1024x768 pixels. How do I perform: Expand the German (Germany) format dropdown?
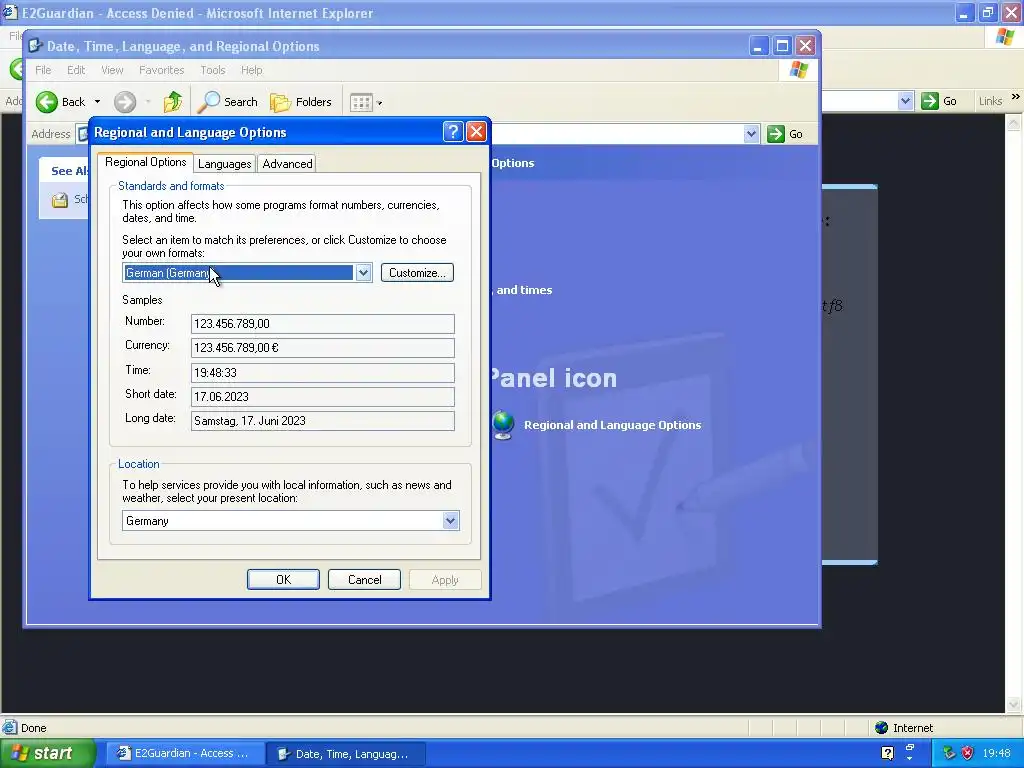pyautogui.click(x=363, y=273)
